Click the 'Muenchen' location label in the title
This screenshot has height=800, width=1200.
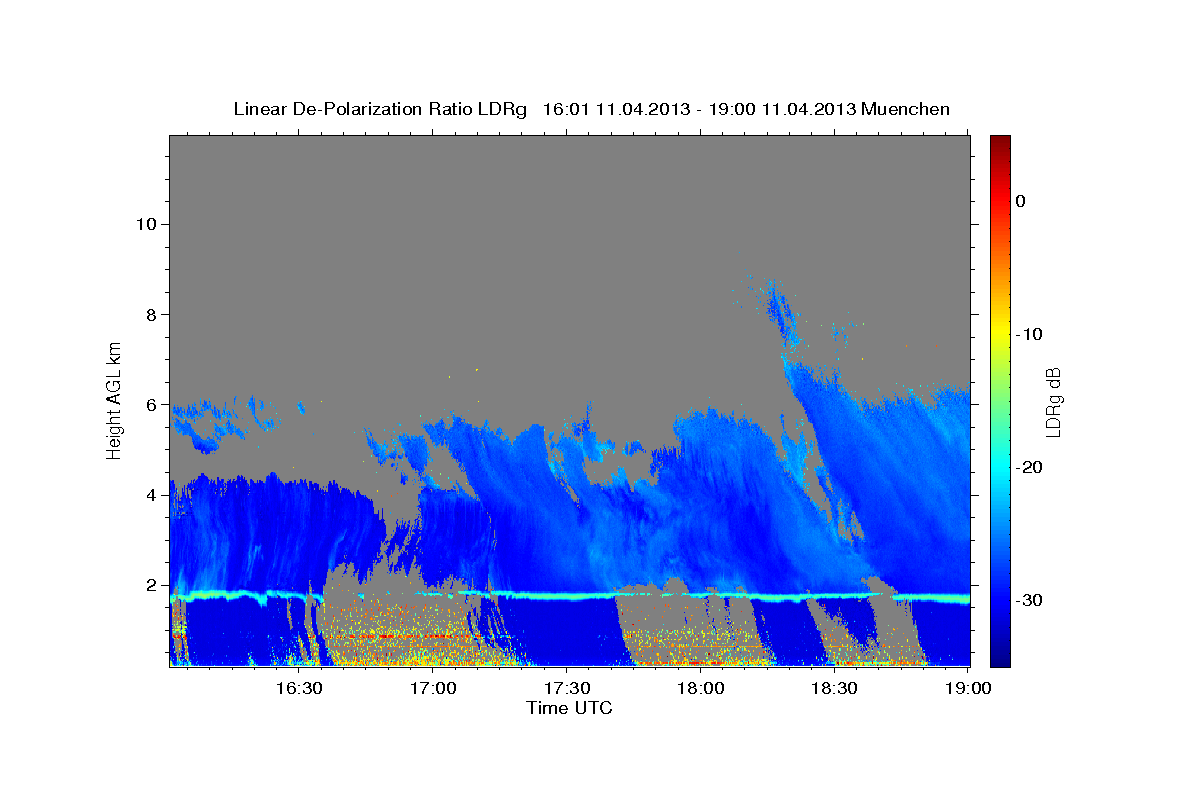[x=906, y=109]
